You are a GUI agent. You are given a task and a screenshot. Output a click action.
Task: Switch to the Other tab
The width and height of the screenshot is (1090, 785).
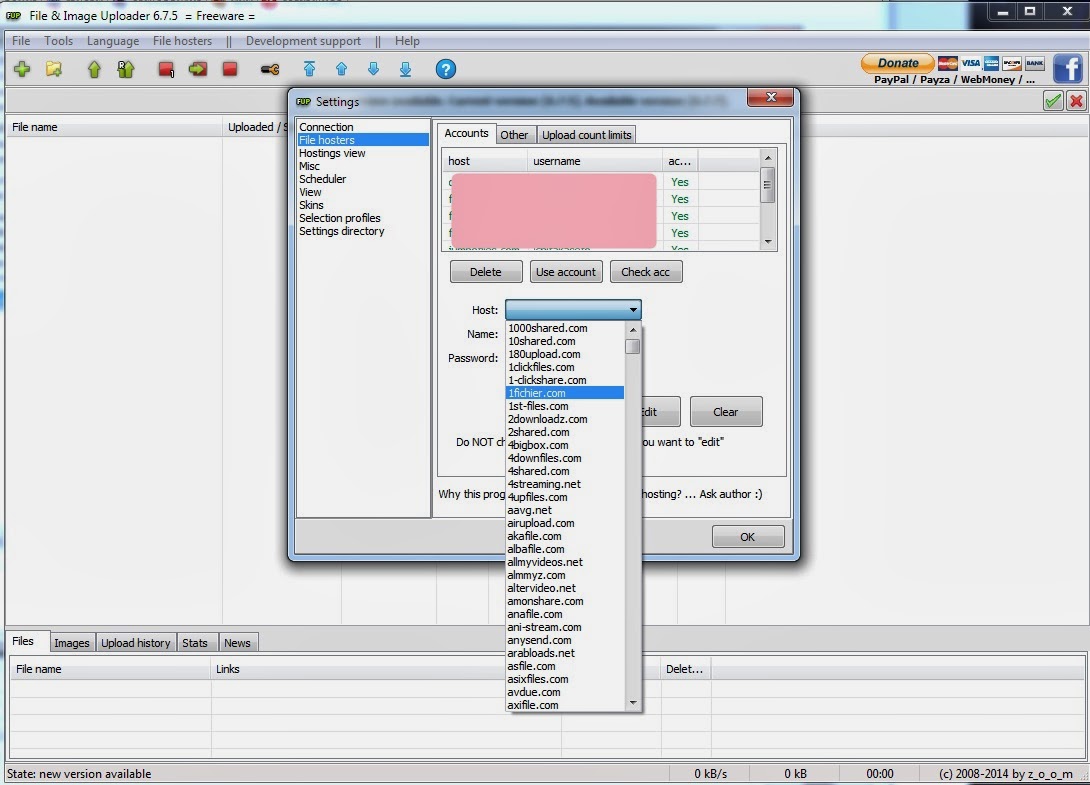click(514, 135)
